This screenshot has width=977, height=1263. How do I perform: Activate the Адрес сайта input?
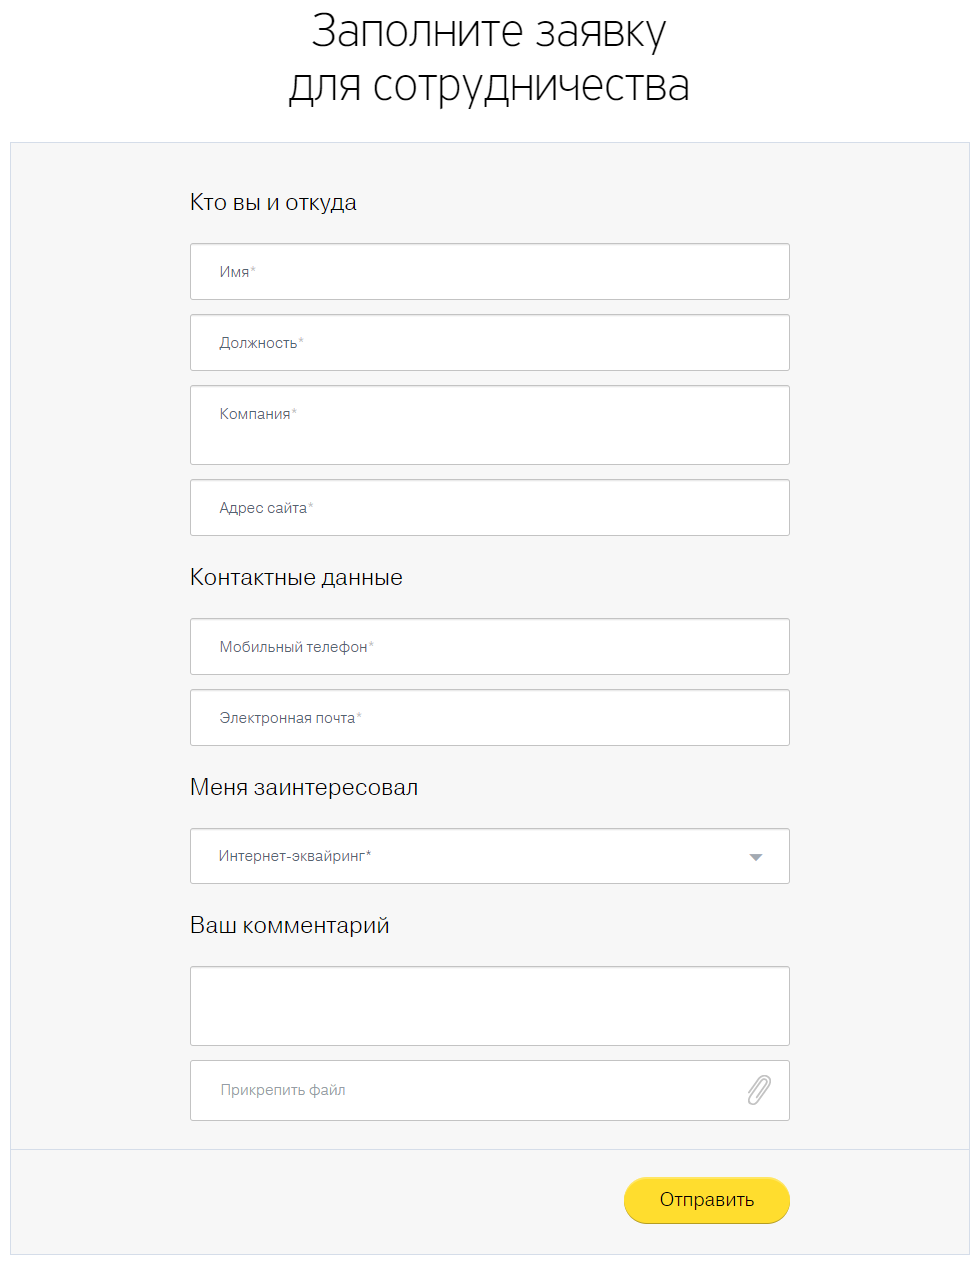tap(490, 508)
